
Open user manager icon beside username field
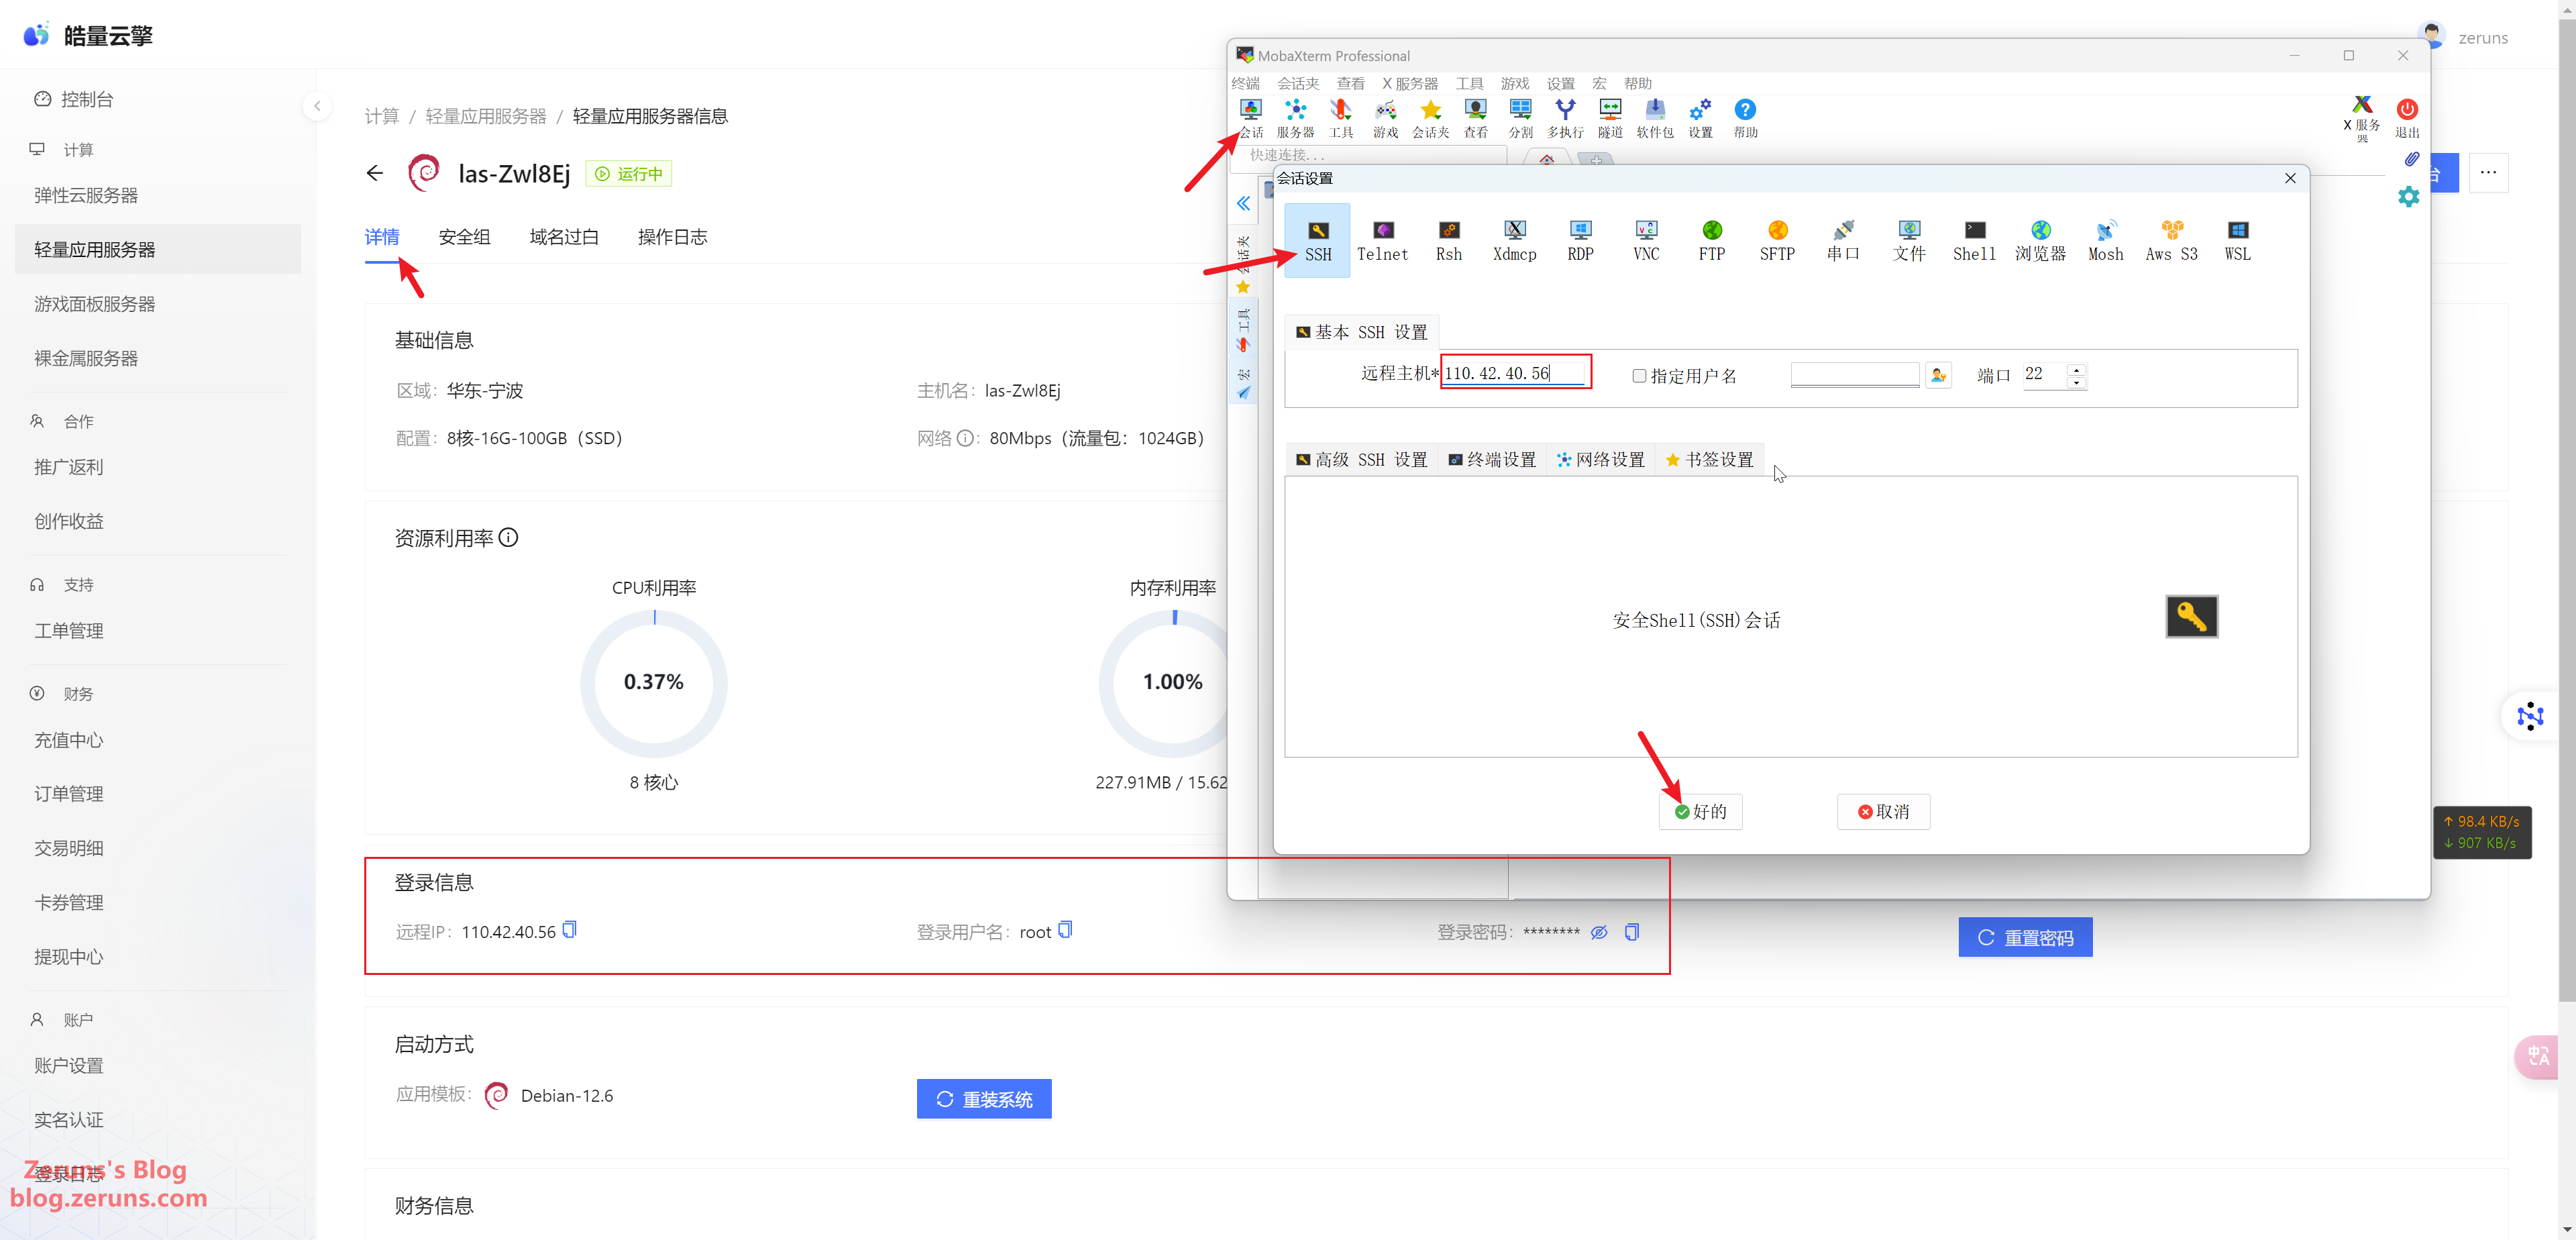pos(1938,375)
